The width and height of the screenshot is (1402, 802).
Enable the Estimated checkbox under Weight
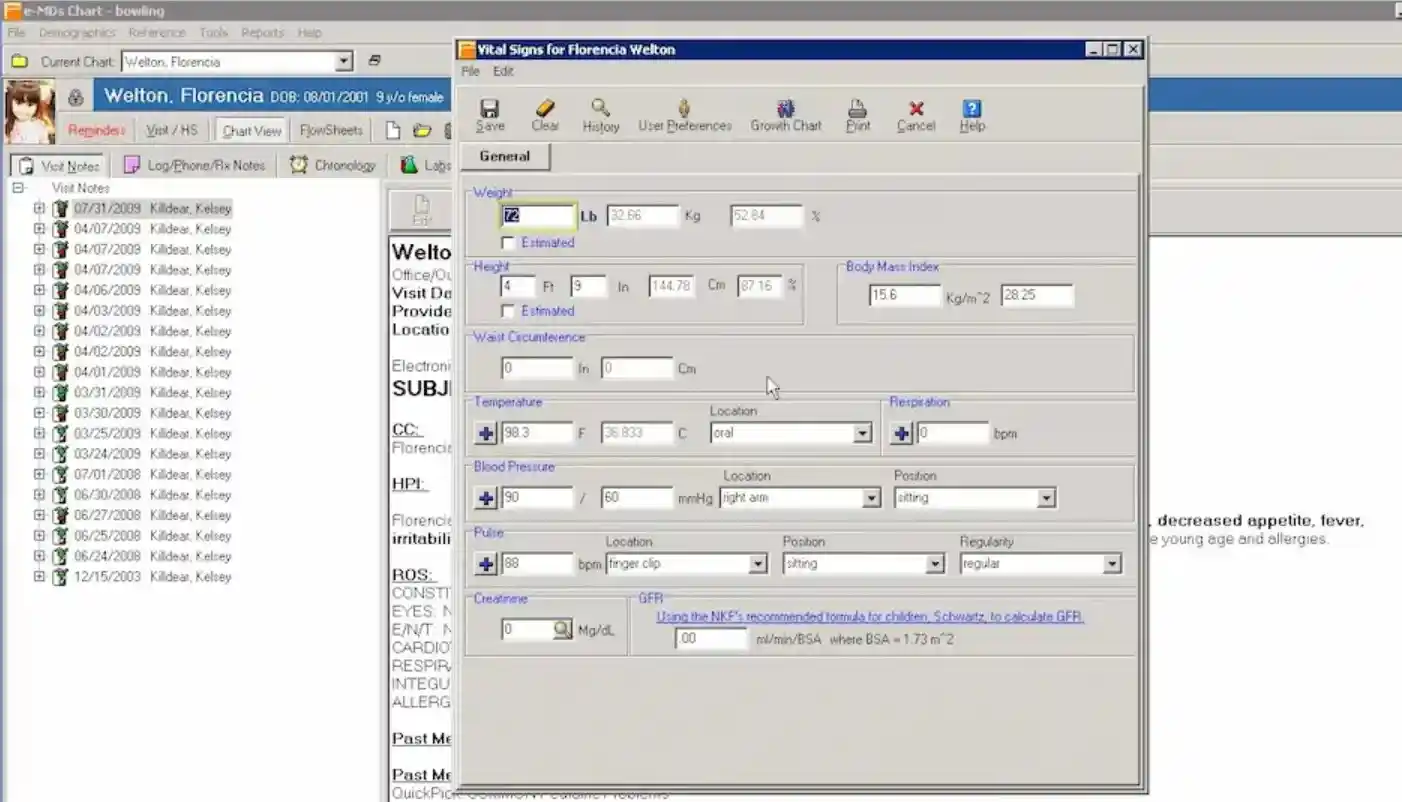click(x=508, y=242)
